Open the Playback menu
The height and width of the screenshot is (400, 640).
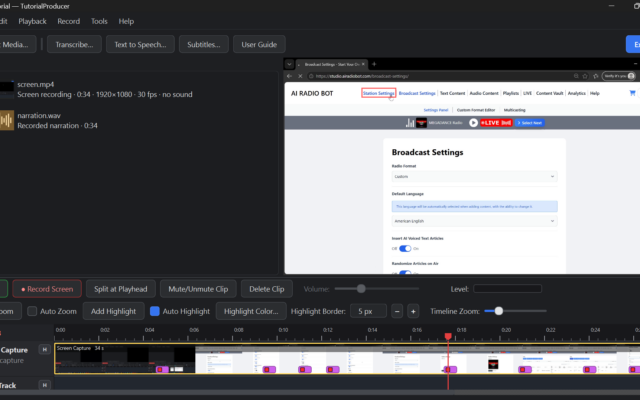32,21
